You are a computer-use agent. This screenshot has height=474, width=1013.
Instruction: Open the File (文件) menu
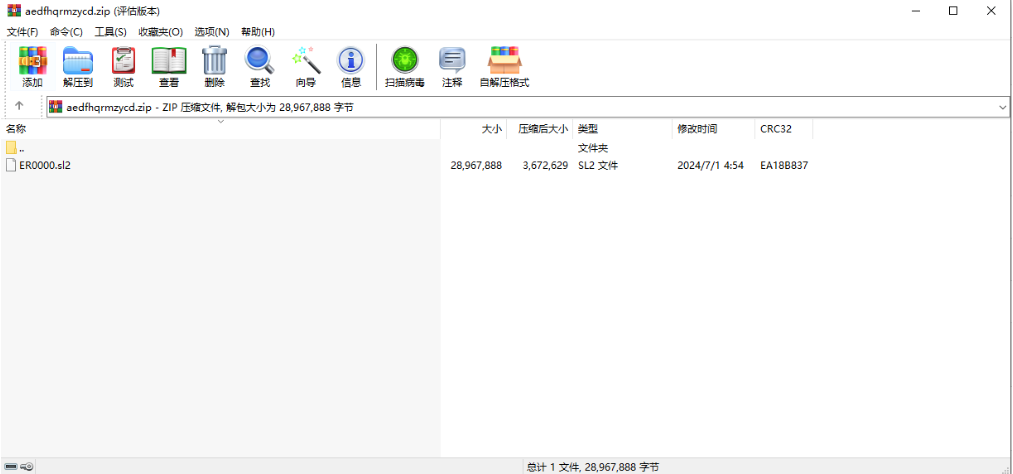[22, 32]
